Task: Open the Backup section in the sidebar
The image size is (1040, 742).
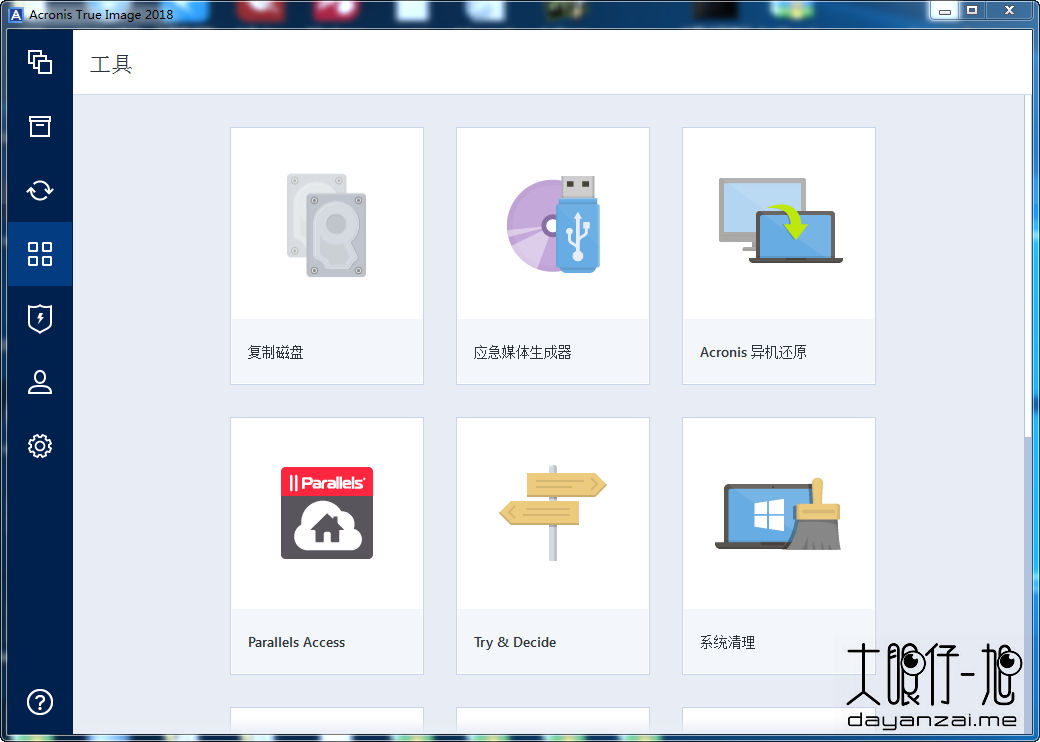Action: [x=40, y=62]
